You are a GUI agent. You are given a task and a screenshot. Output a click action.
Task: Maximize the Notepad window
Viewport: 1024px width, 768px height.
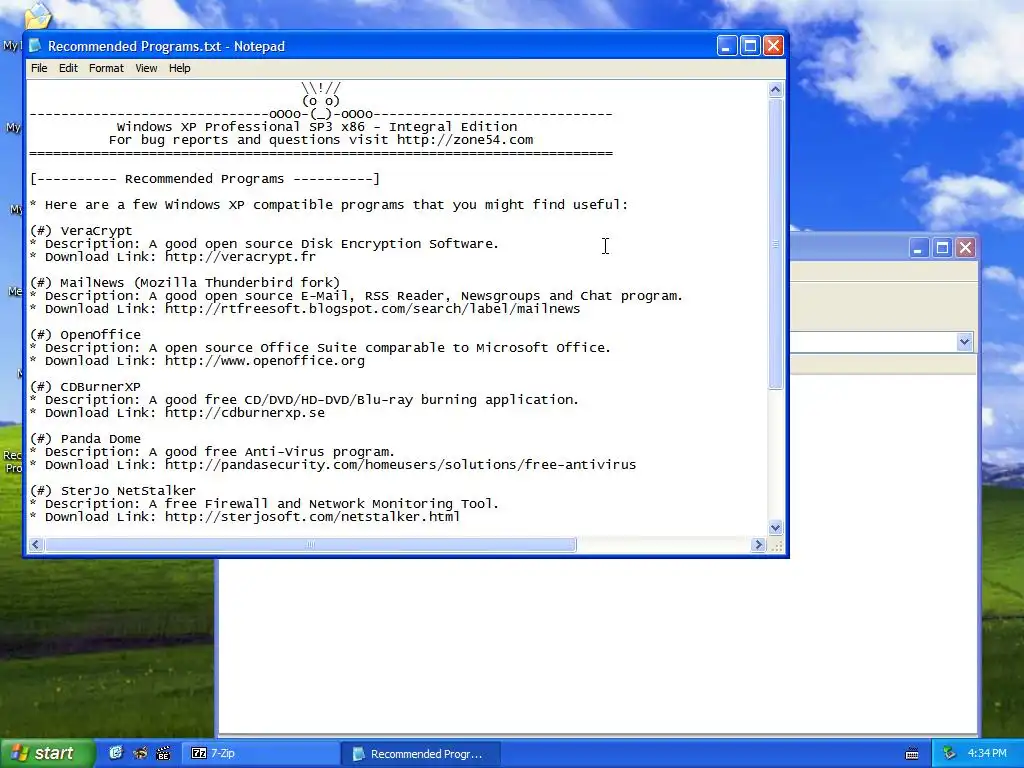pyautogui.click(x=750, y=46)
